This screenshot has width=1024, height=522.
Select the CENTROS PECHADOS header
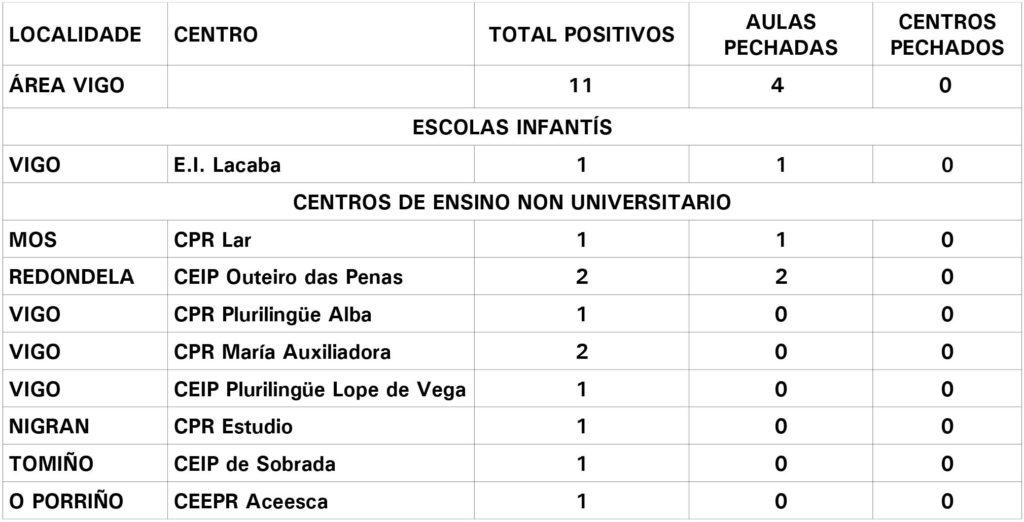click(946, 35)
